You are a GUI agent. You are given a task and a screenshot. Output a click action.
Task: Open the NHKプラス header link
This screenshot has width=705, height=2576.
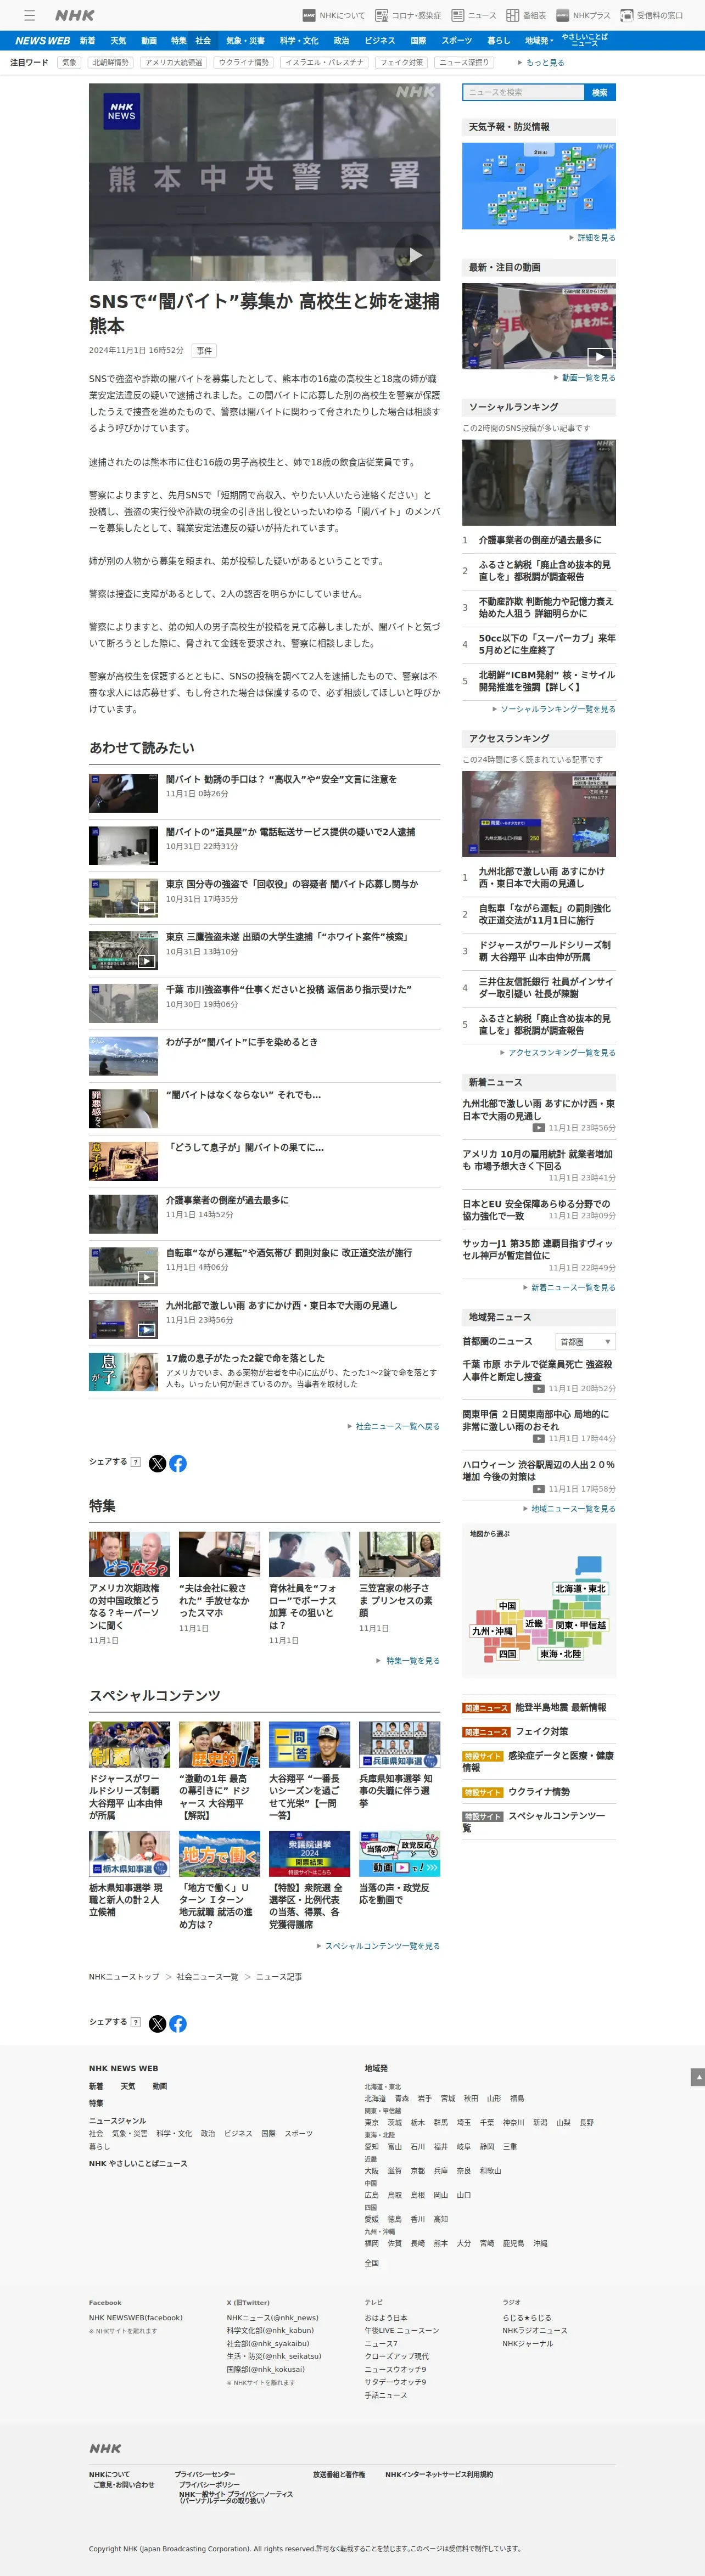pyautogui.click(x=583, y=15)
